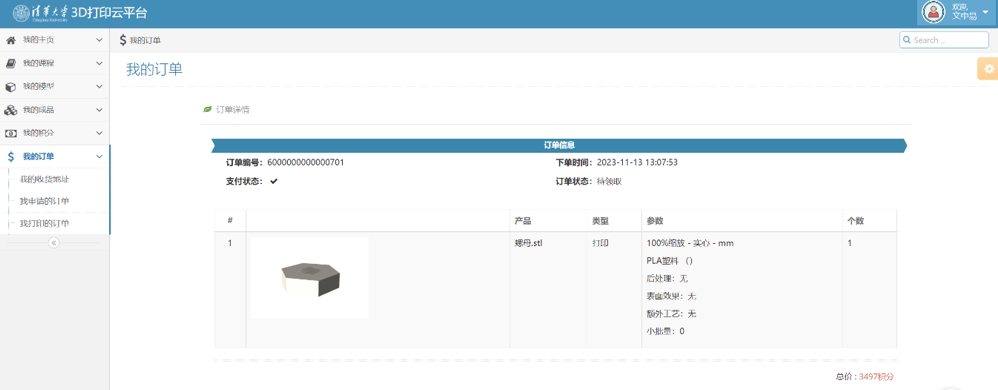The height and width of the screenshot is (390, 998).
Task: Click the dollar icon beside sidebar 我的订单
Action: tap(10, 157)
